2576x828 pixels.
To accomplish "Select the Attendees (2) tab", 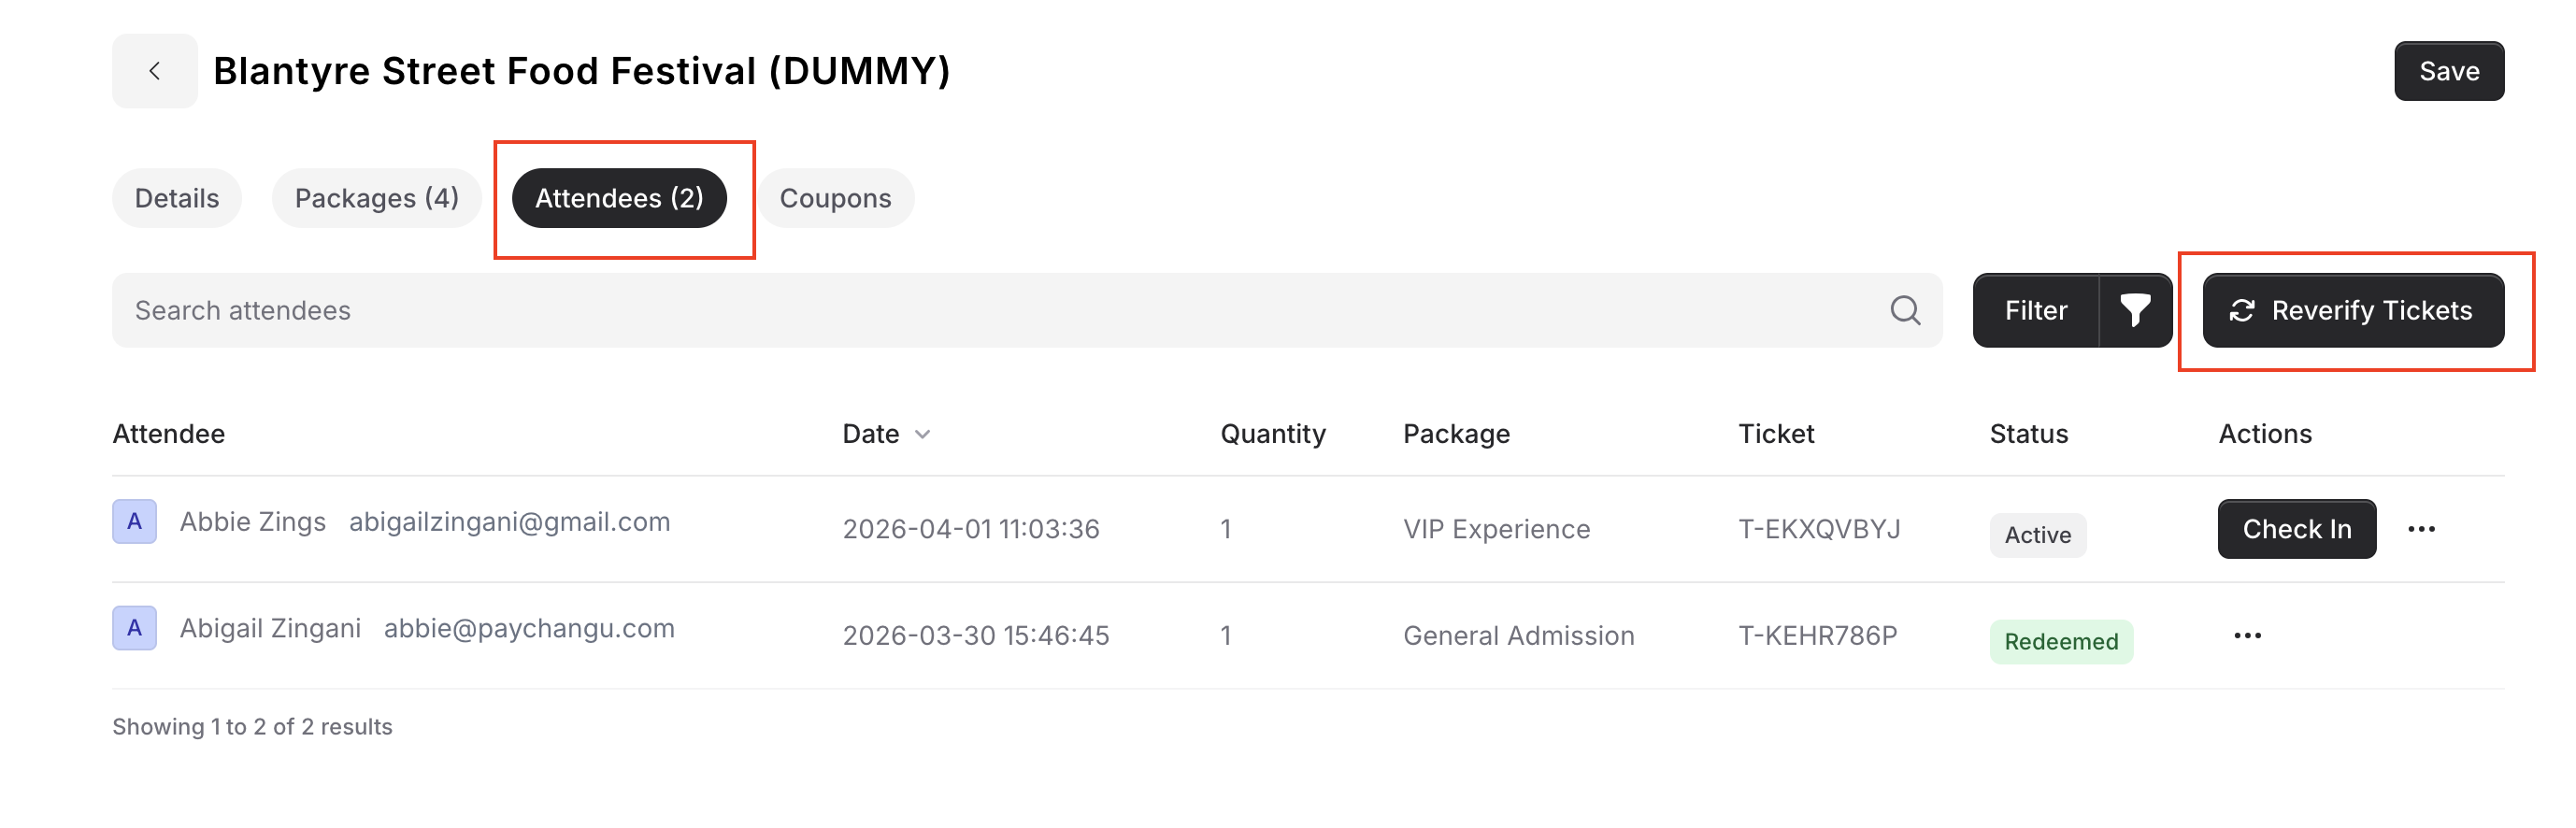I will tap(619, 198).
